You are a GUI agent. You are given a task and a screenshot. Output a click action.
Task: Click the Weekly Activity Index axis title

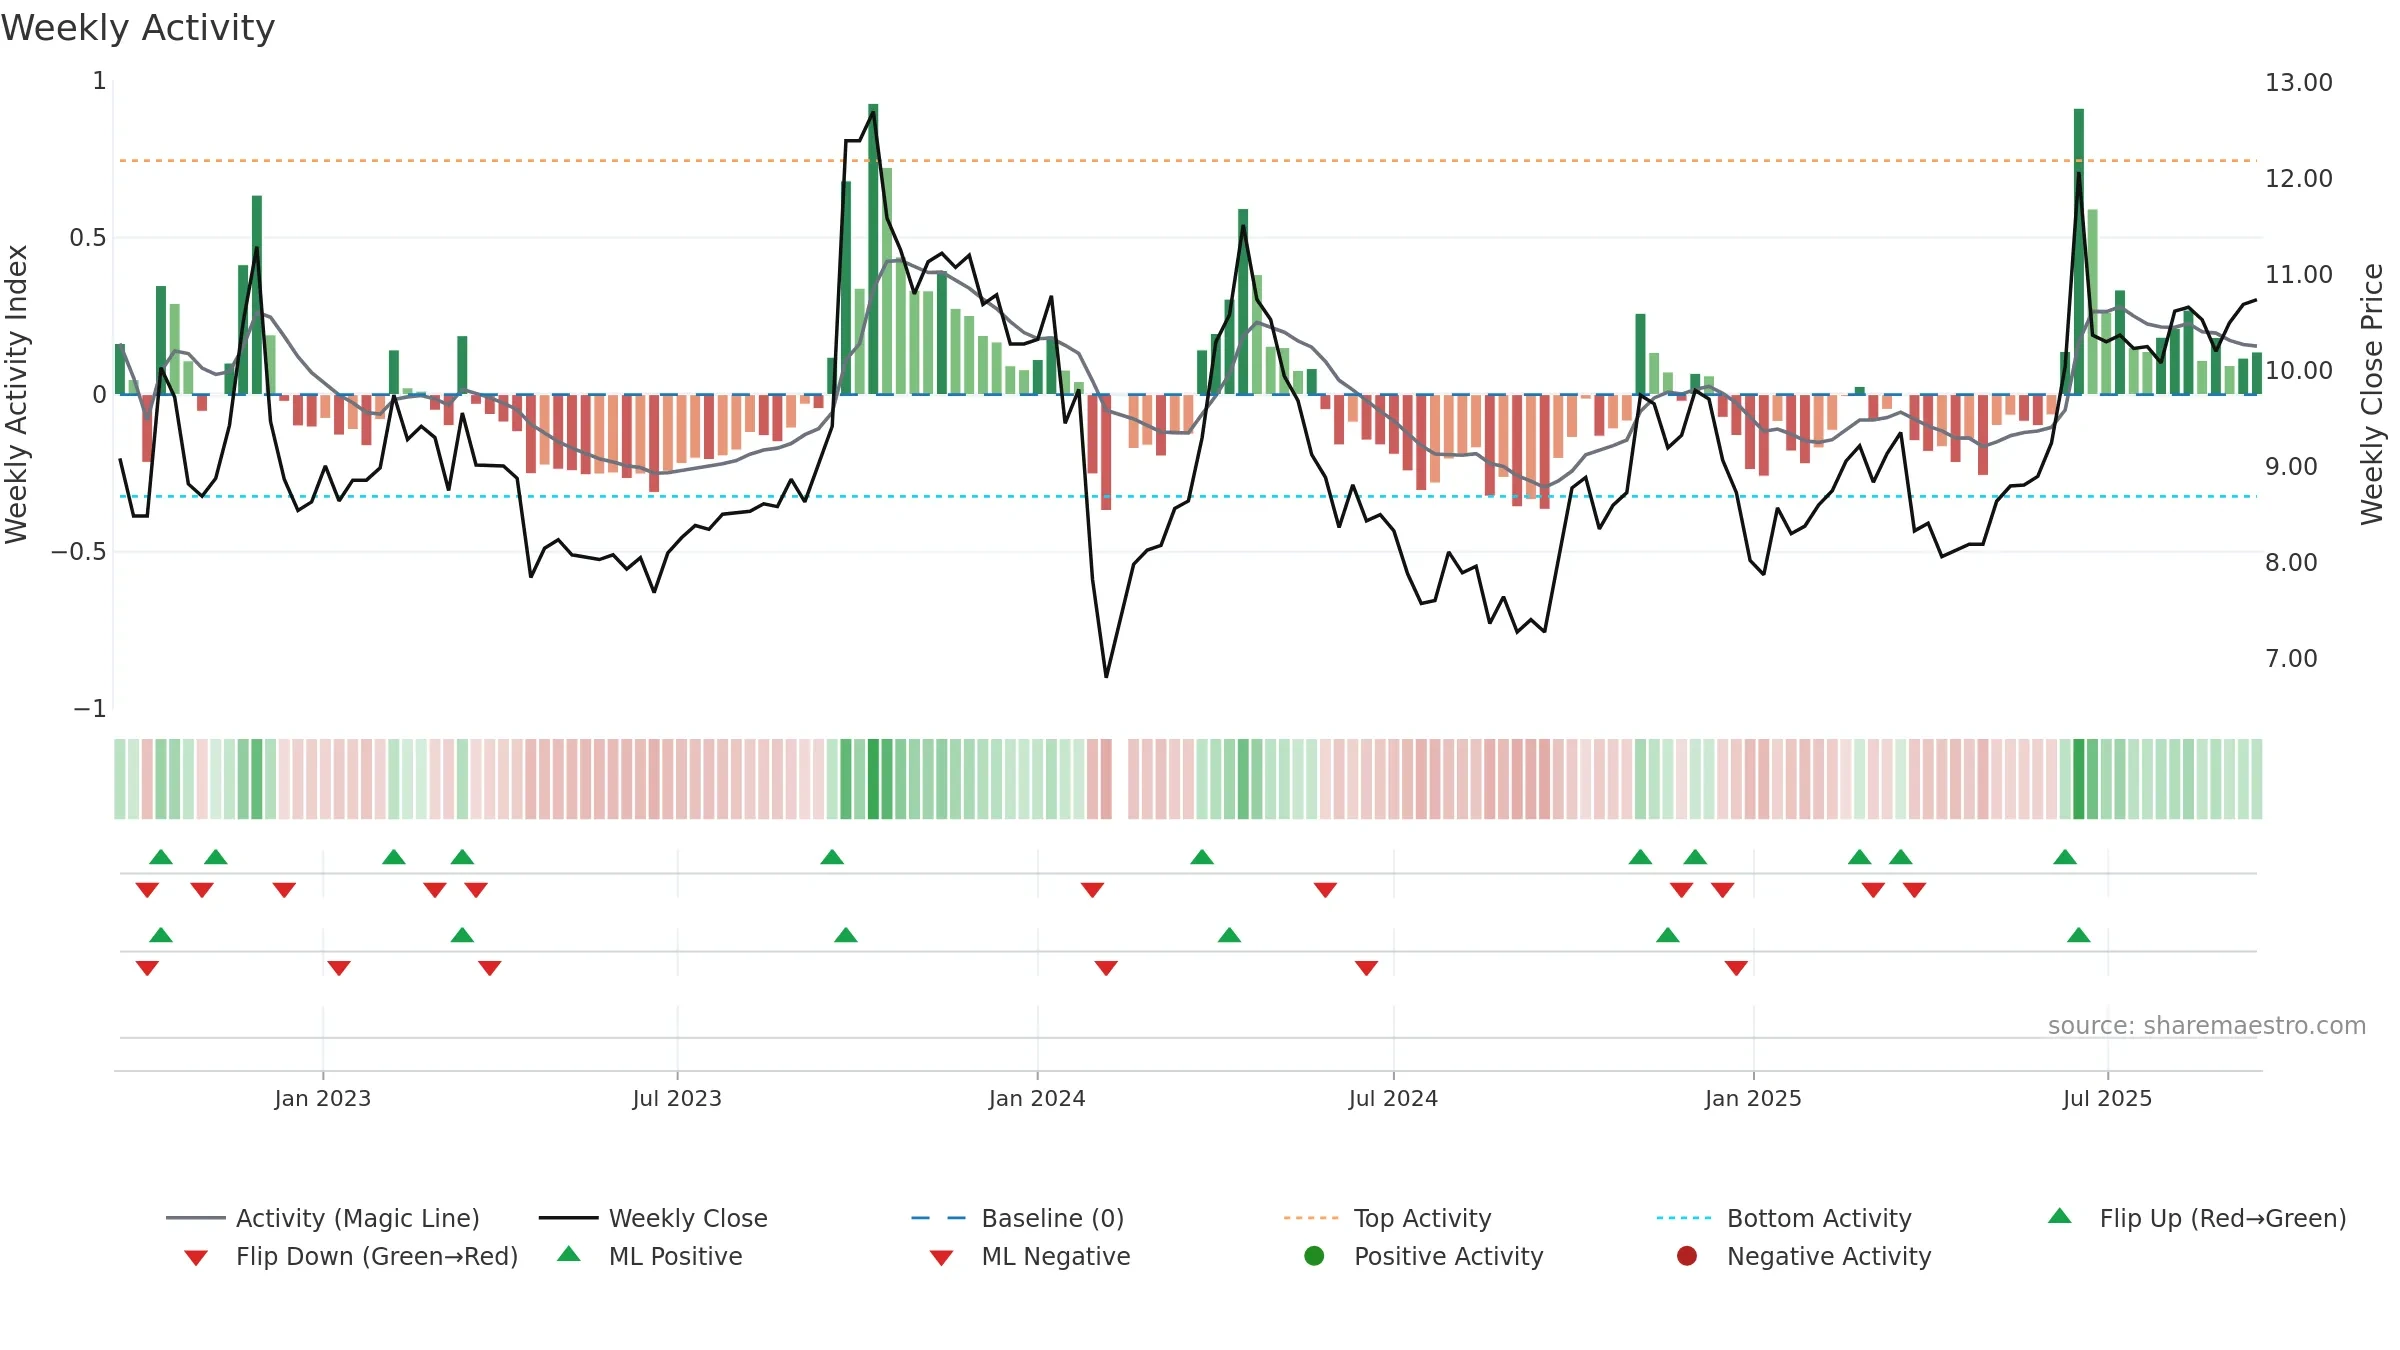pyautogui.click(x=16, y=394)
